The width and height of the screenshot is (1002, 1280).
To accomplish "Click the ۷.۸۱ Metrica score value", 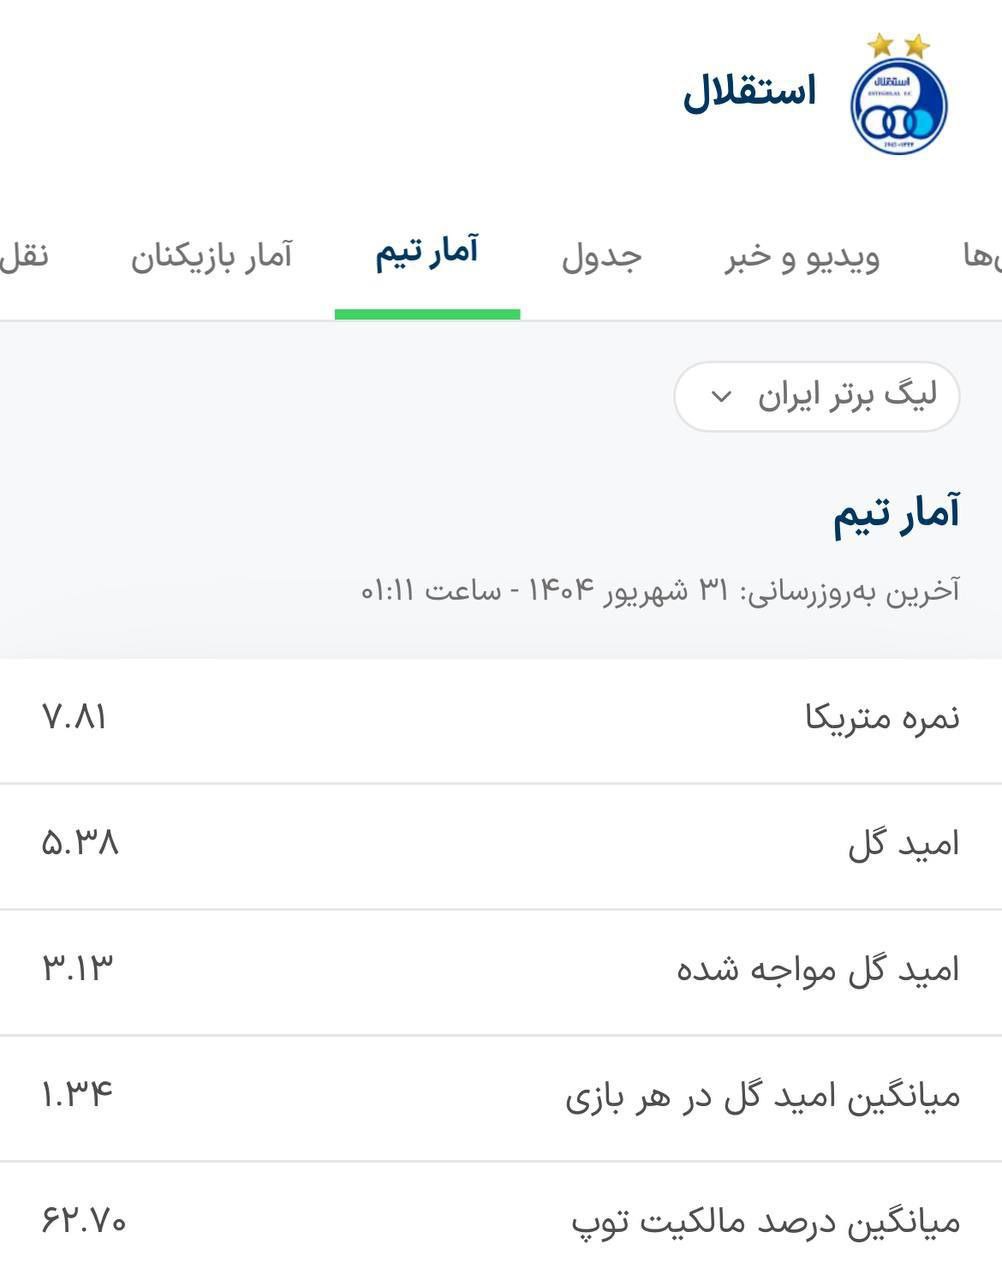I will (x=75, y=717).
